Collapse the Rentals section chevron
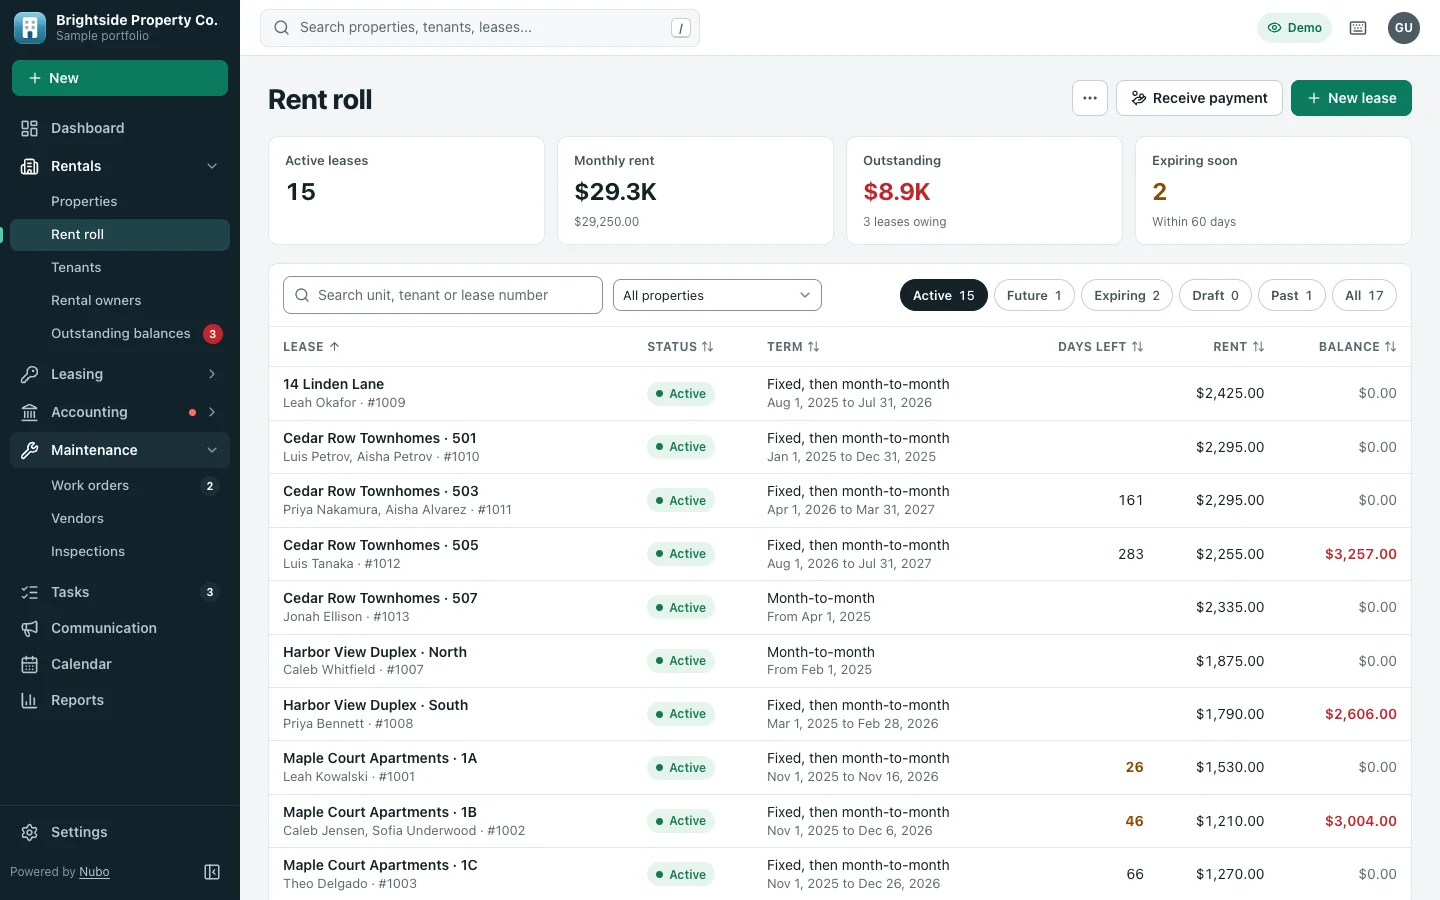The image size is (1440, 900). pos(212,166)
